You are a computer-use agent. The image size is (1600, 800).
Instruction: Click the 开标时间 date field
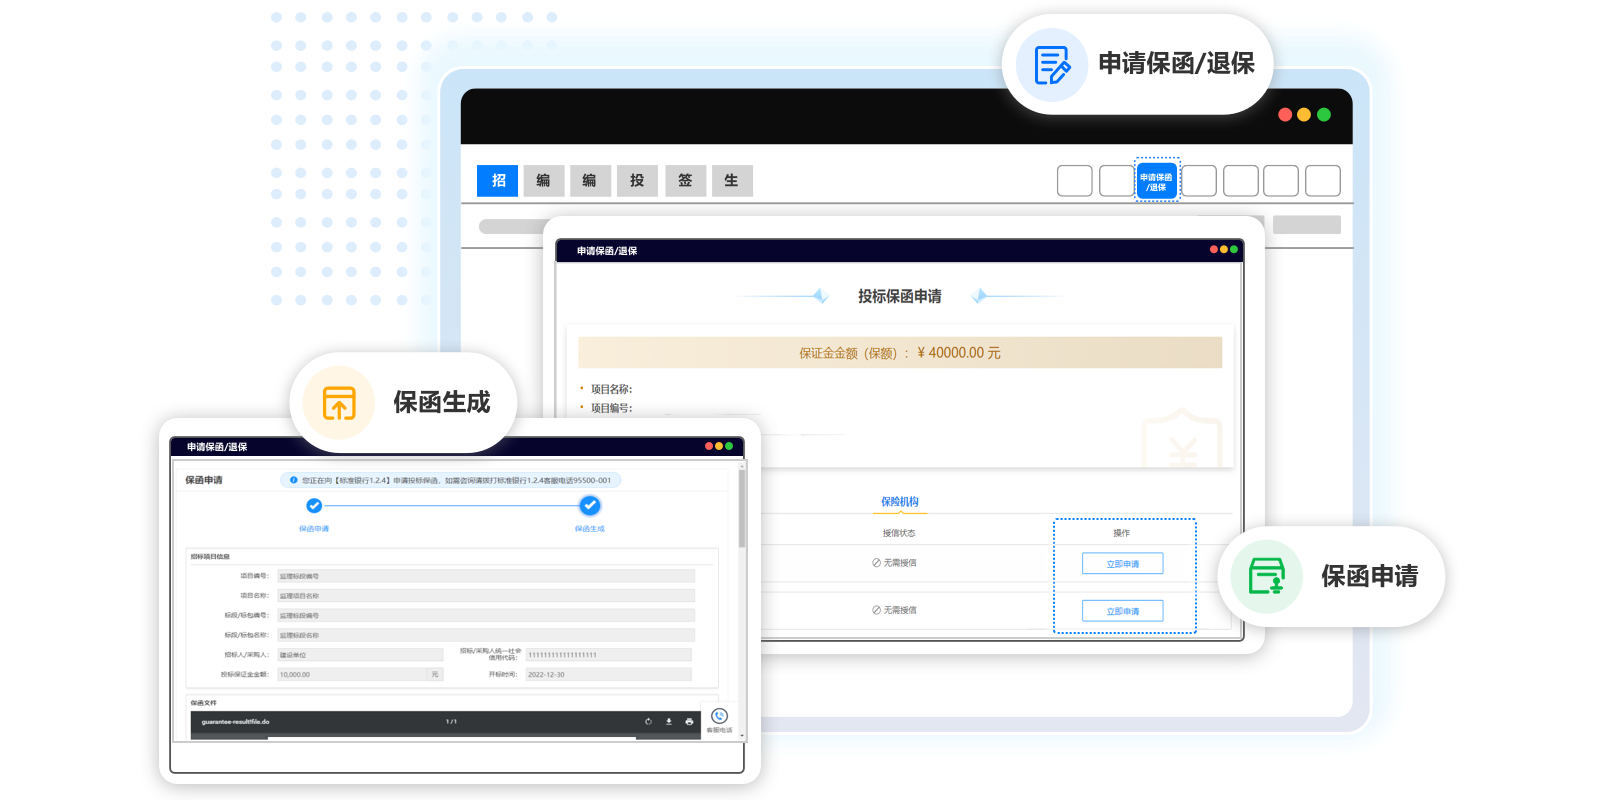click(x=607, y=675)
